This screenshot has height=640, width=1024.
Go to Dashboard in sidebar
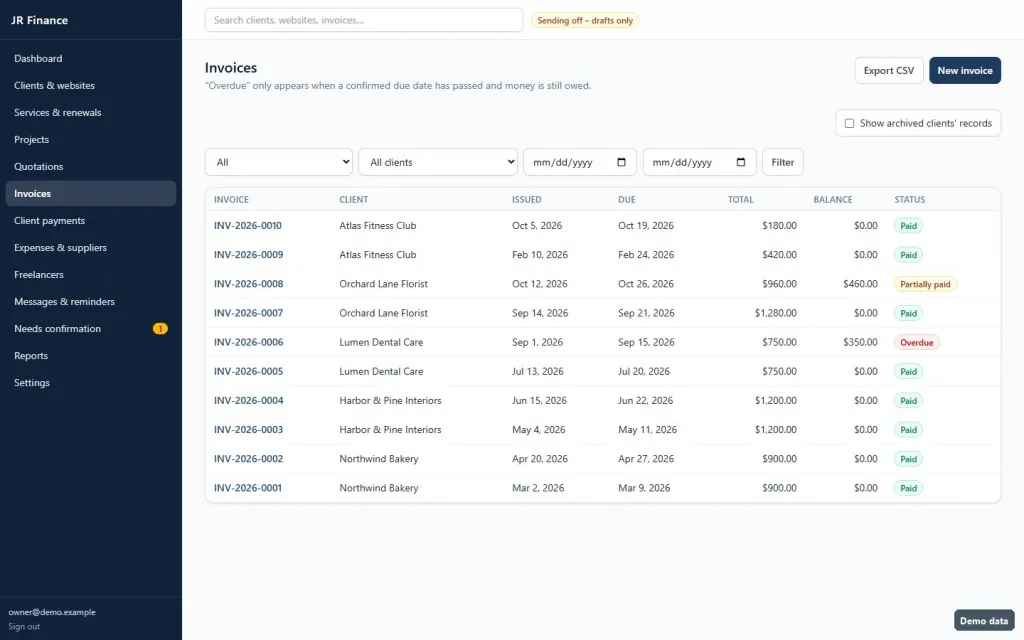pos(91,58)
